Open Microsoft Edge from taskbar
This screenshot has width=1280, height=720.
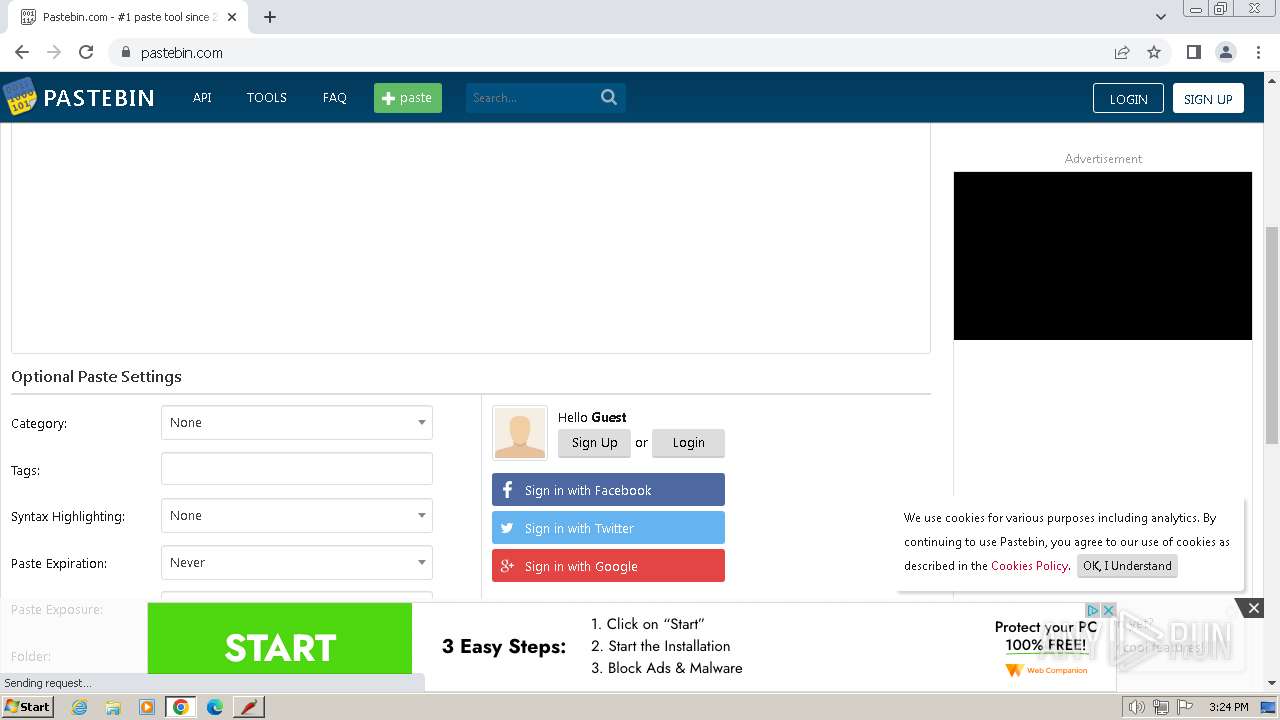[215, 707]
